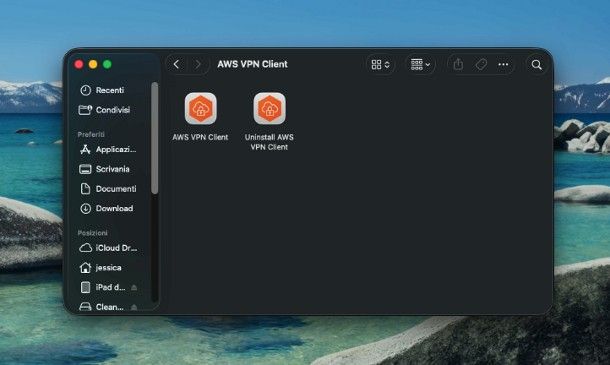Click the Tag toolbar icon
610x365 pixels.
coord(481,64)
